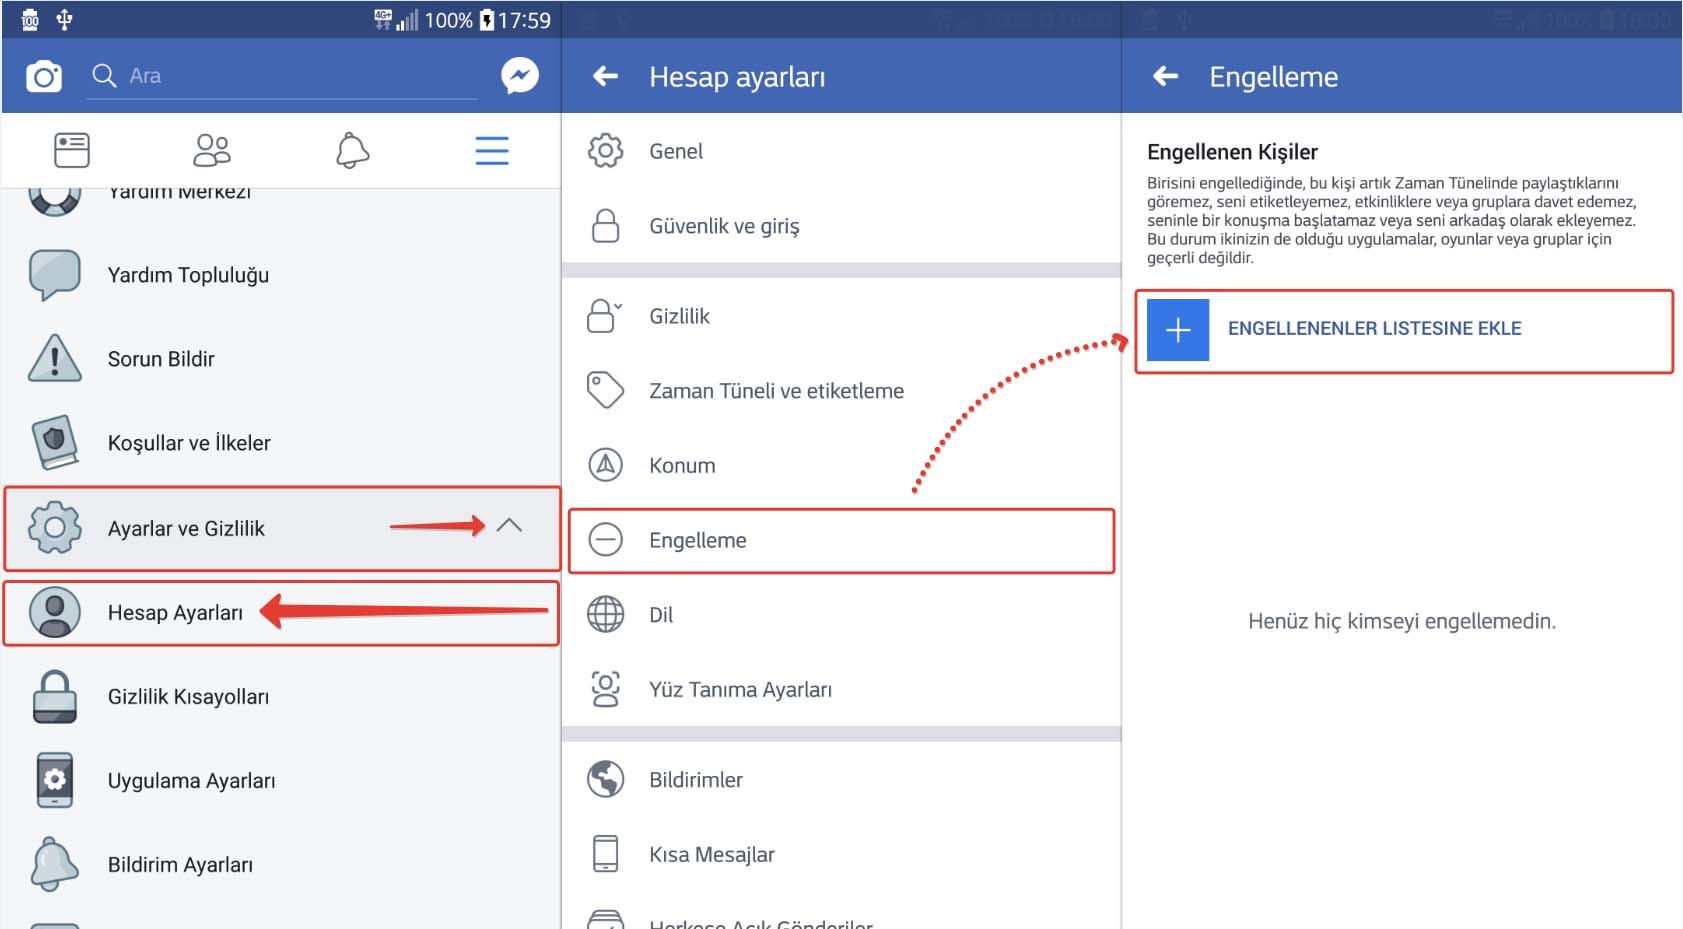Open Messenger chat icon
Screen dimensions: 1683x929
click(x=520, y=76)
